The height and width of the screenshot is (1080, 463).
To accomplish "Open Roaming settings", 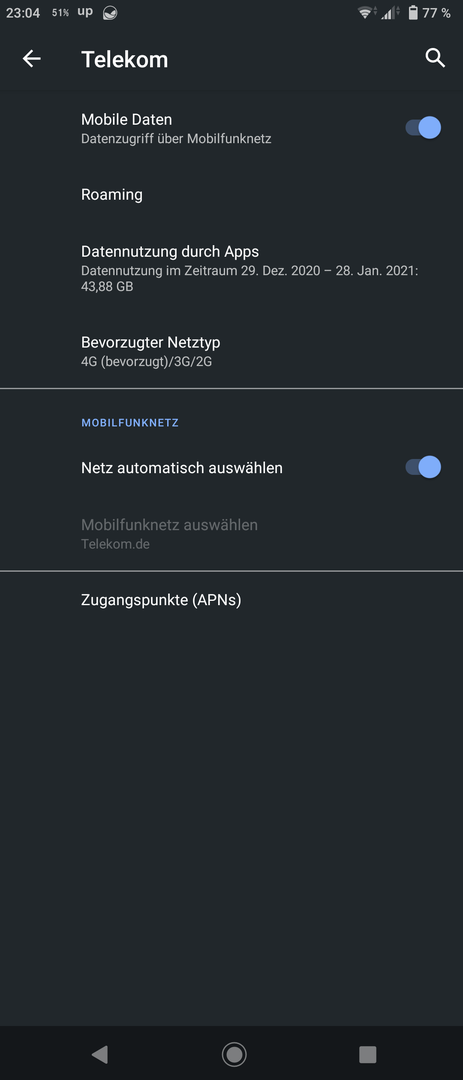I will [x=232, y=194].
